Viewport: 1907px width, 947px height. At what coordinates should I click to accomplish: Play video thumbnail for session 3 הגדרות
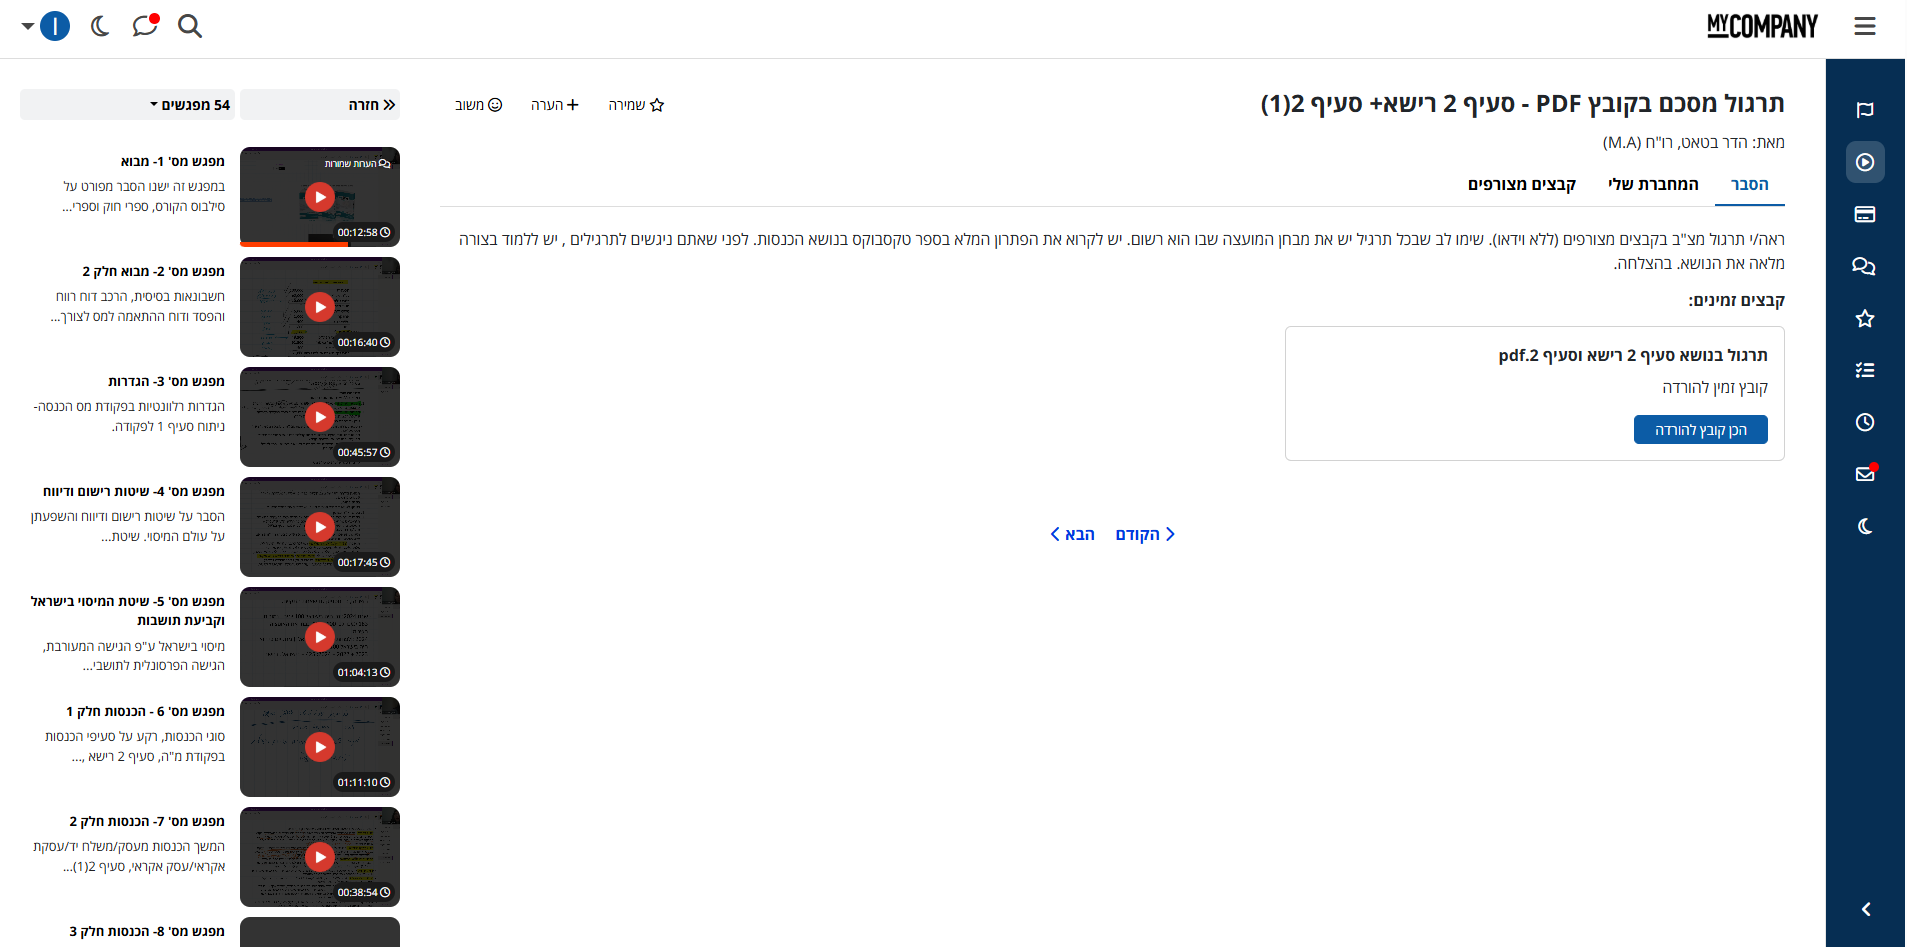(320, 417)
